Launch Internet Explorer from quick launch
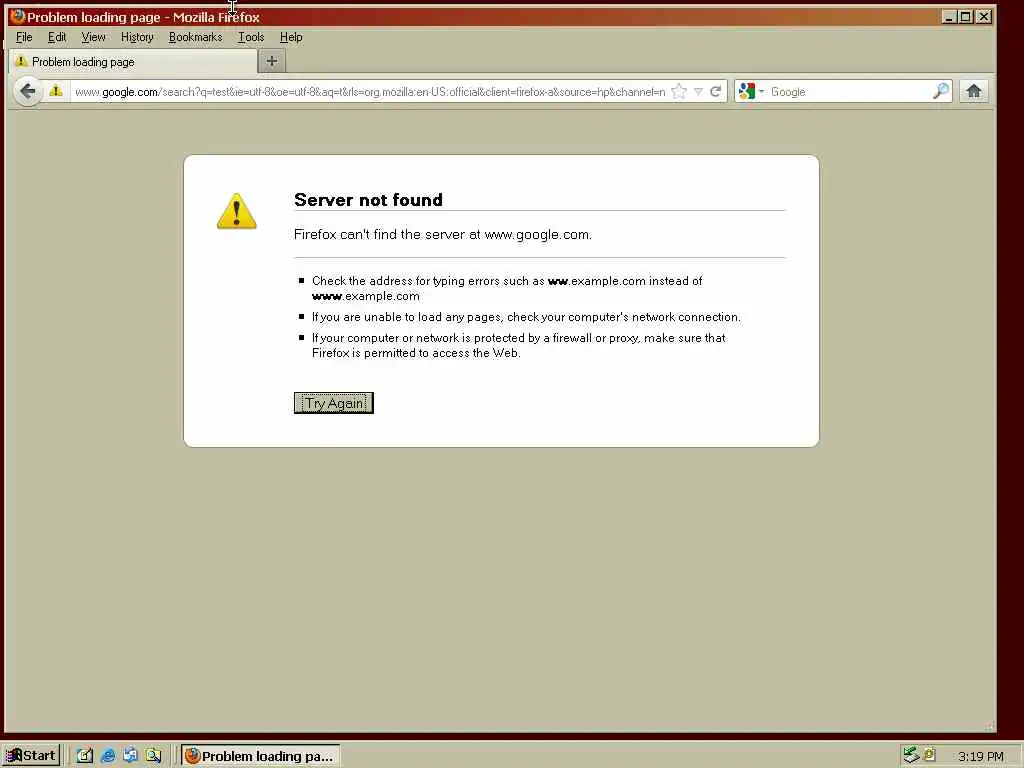 (x=108, y=756)
